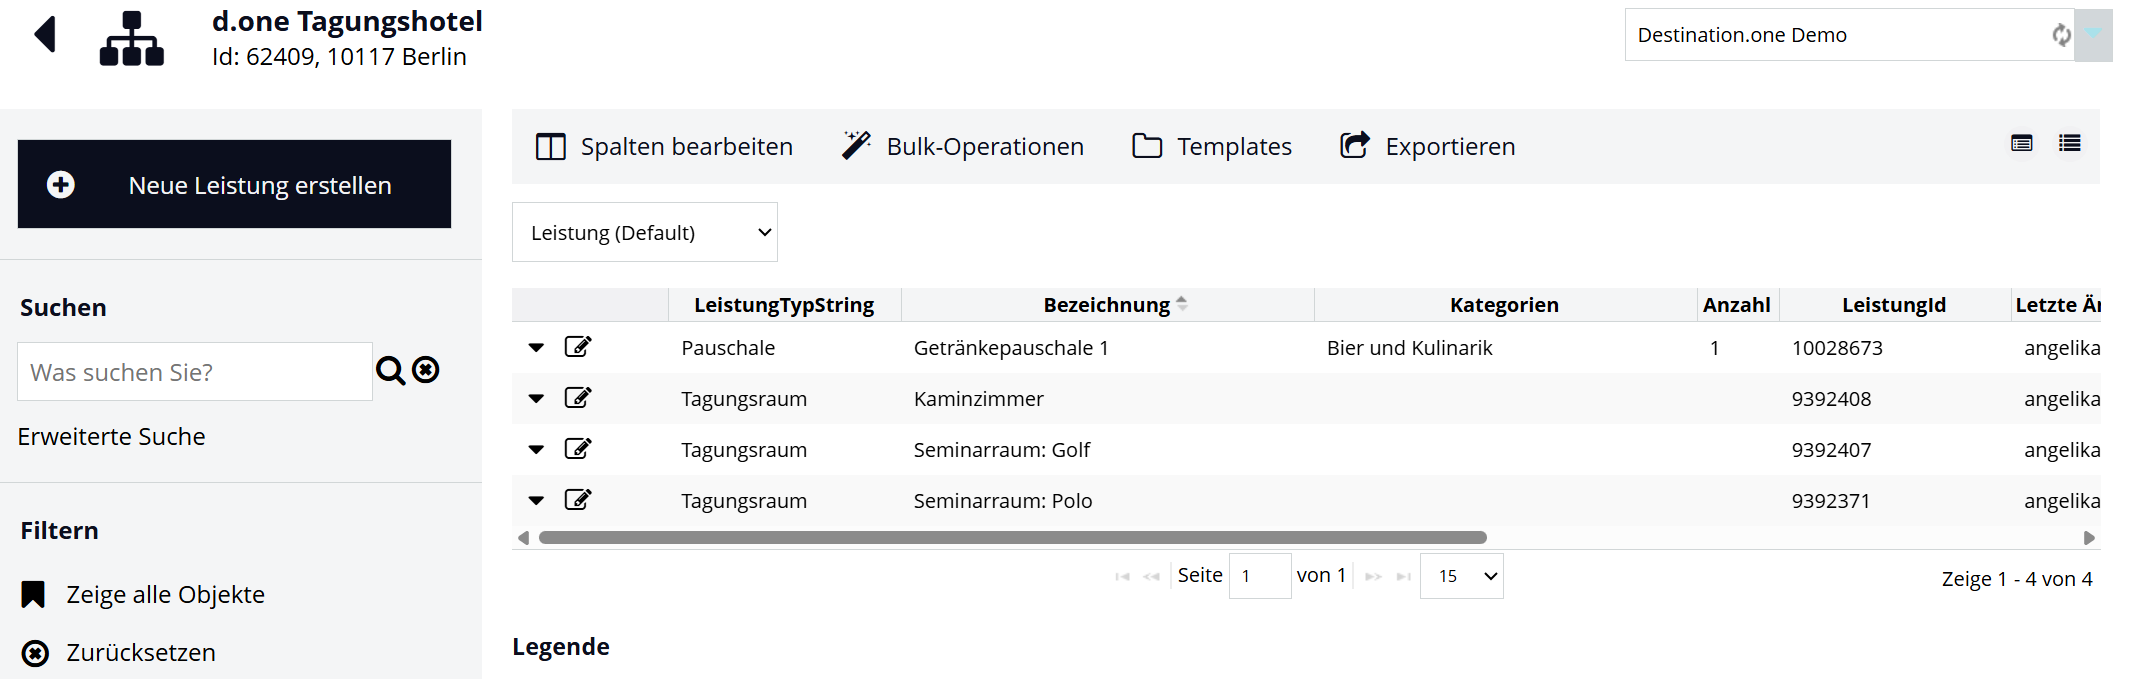Image resolution: width=2136 pixels, height=679 pixels.
Task: Sort by Bezeichnung column header
Action: (x=1107, y=305)
